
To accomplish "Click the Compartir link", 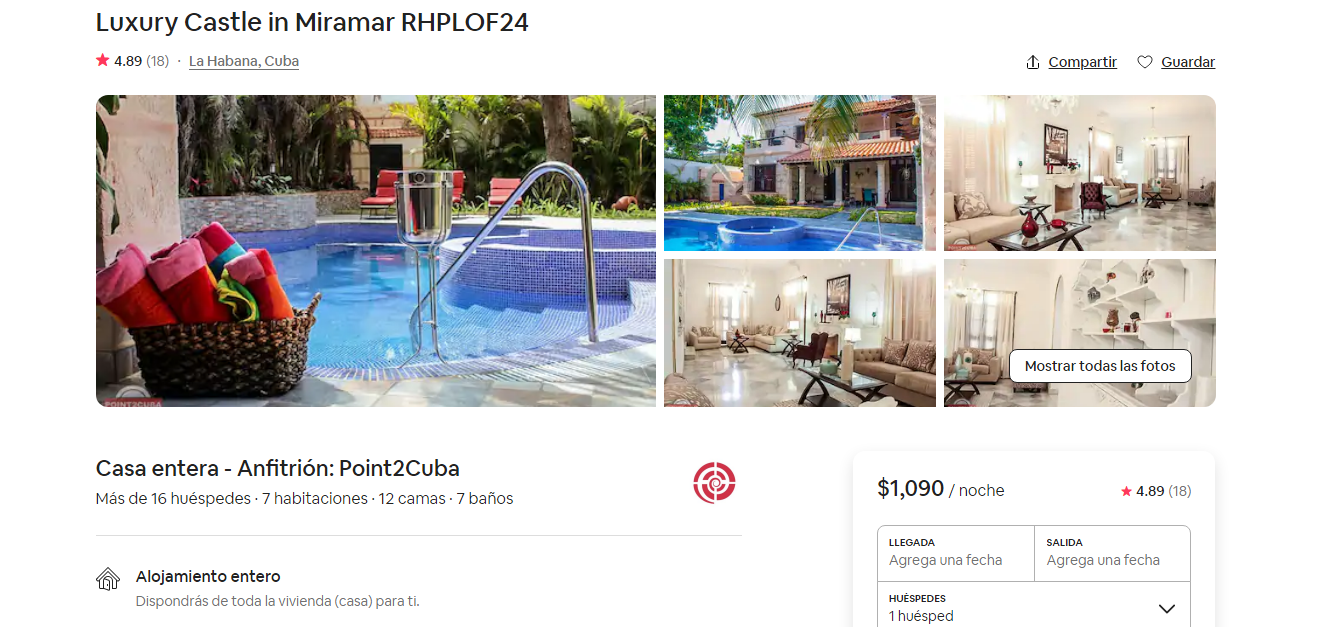I will click(1082, 62).
